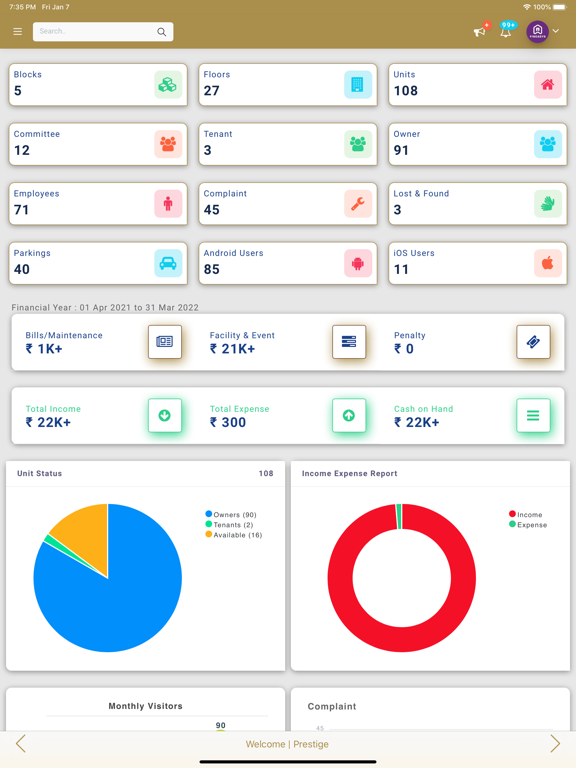Viewport: 576px width, 768px height.
Task: Click the Welcome | Prestige banner text
Action: pos(287,744)
